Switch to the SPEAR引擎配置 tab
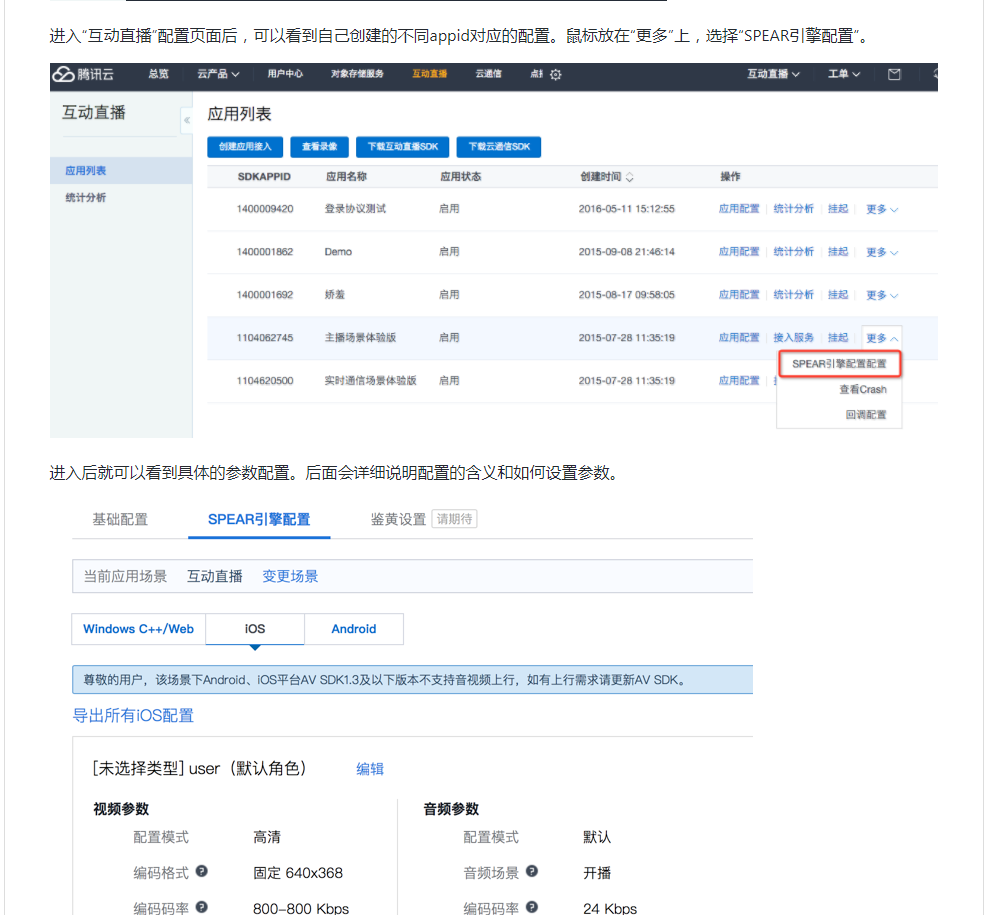Image resolution: width=1004 pixels, height=915 pixels. (259, 519)
